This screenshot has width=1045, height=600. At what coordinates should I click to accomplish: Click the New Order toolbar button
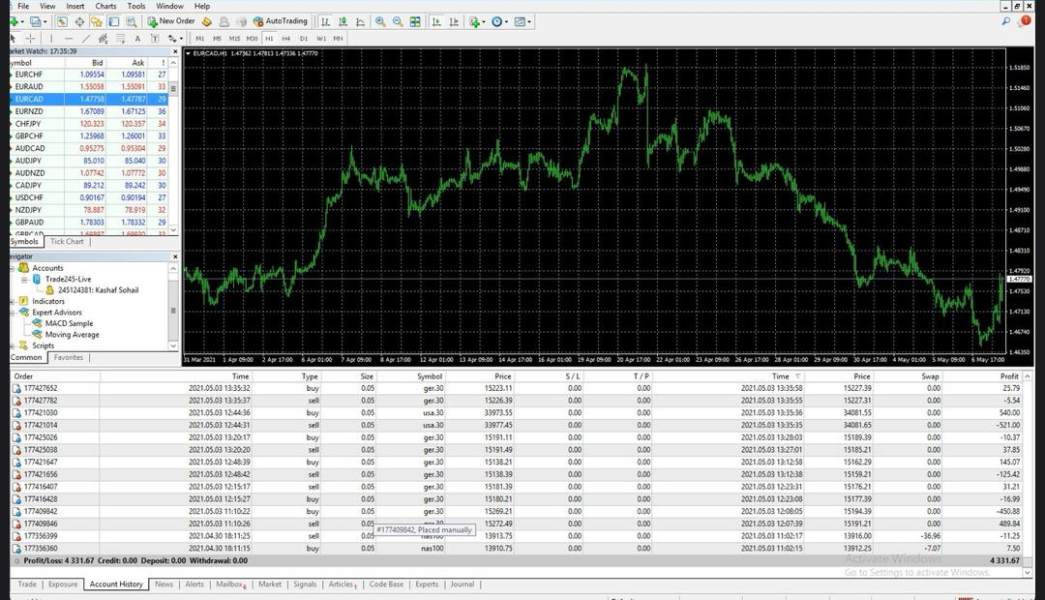click(170, 21)
